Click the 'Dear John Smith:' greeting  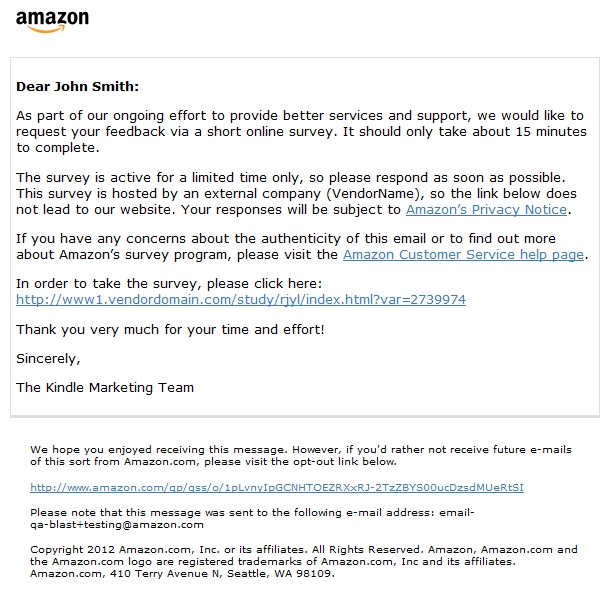[x=78, y=87]
